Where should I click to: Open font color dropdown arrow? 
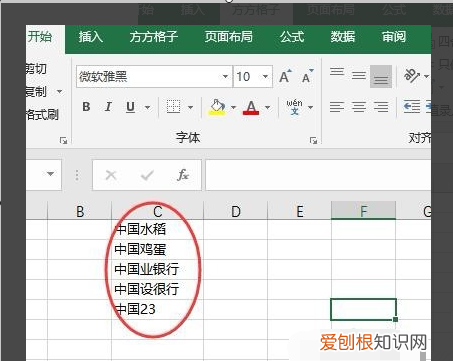[x=267, y=107]
